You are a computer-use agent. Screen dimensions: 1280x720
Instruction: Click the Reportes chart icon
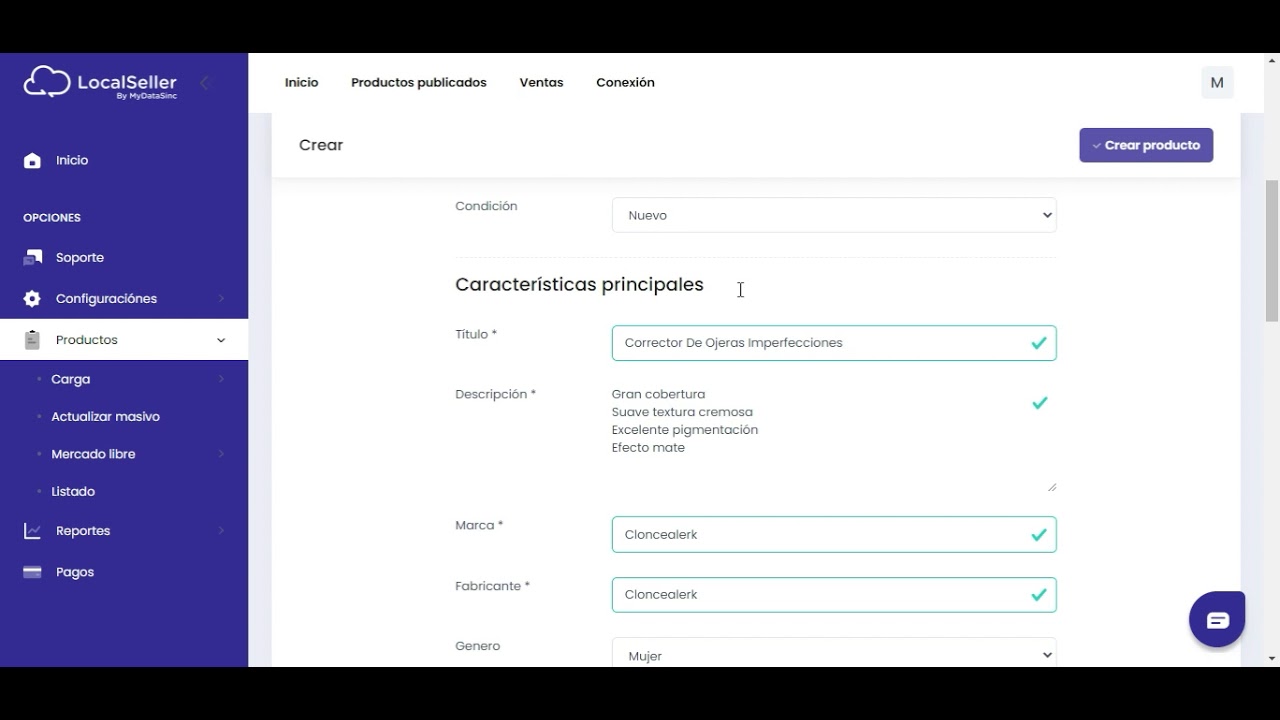pyautogui.click(x=32, y=531)
